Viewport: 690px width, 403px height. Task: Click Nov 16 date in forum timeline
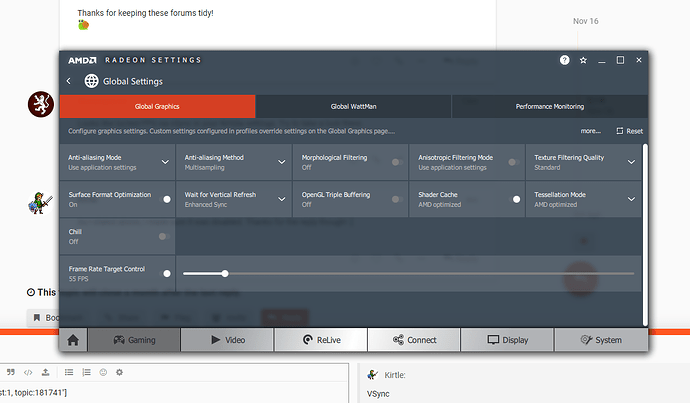(586, 21)
